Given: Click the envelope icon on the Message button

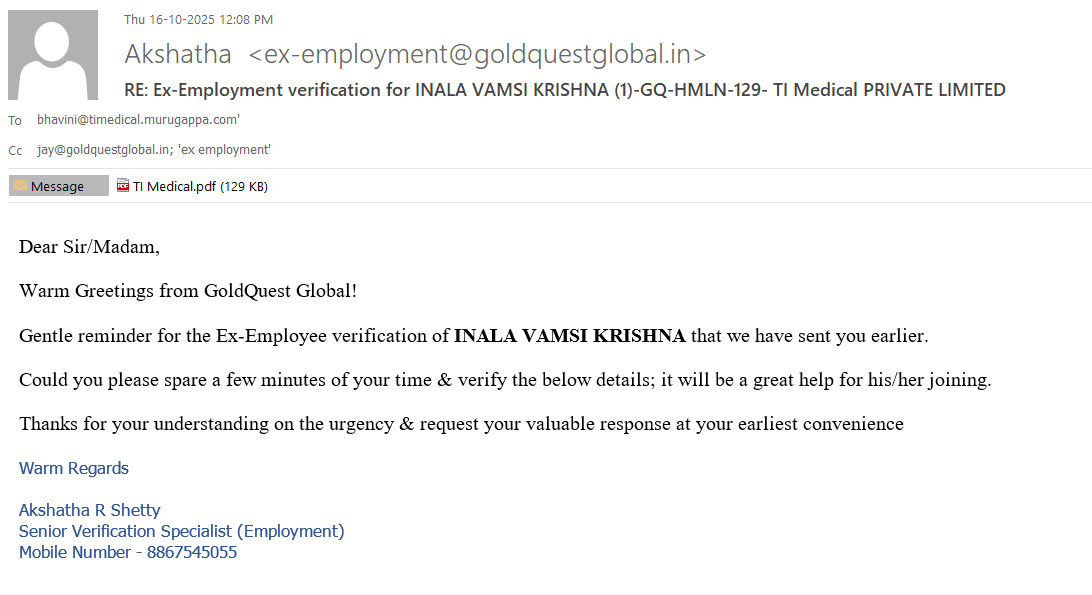Looking at the screenshot, I should click(20, 186).
